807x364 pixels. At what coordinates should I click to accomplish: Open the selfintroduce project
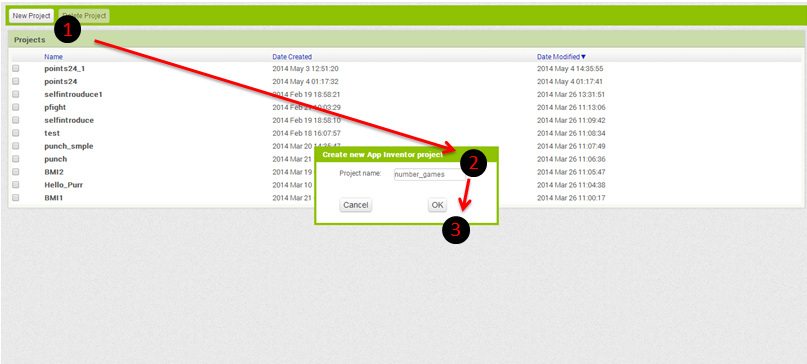69,120
